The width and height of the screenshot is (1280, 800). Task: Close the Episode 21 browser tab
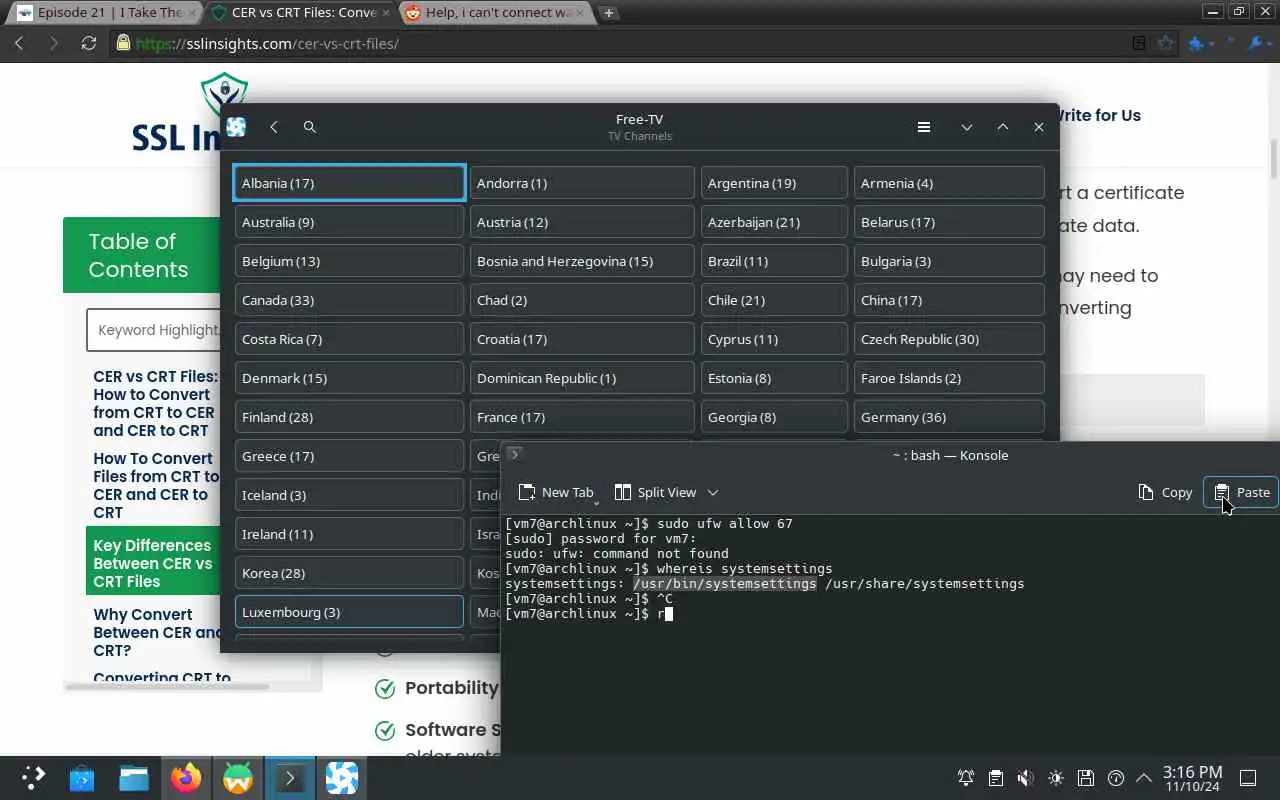pyautogui.click(x=194, y=13)
